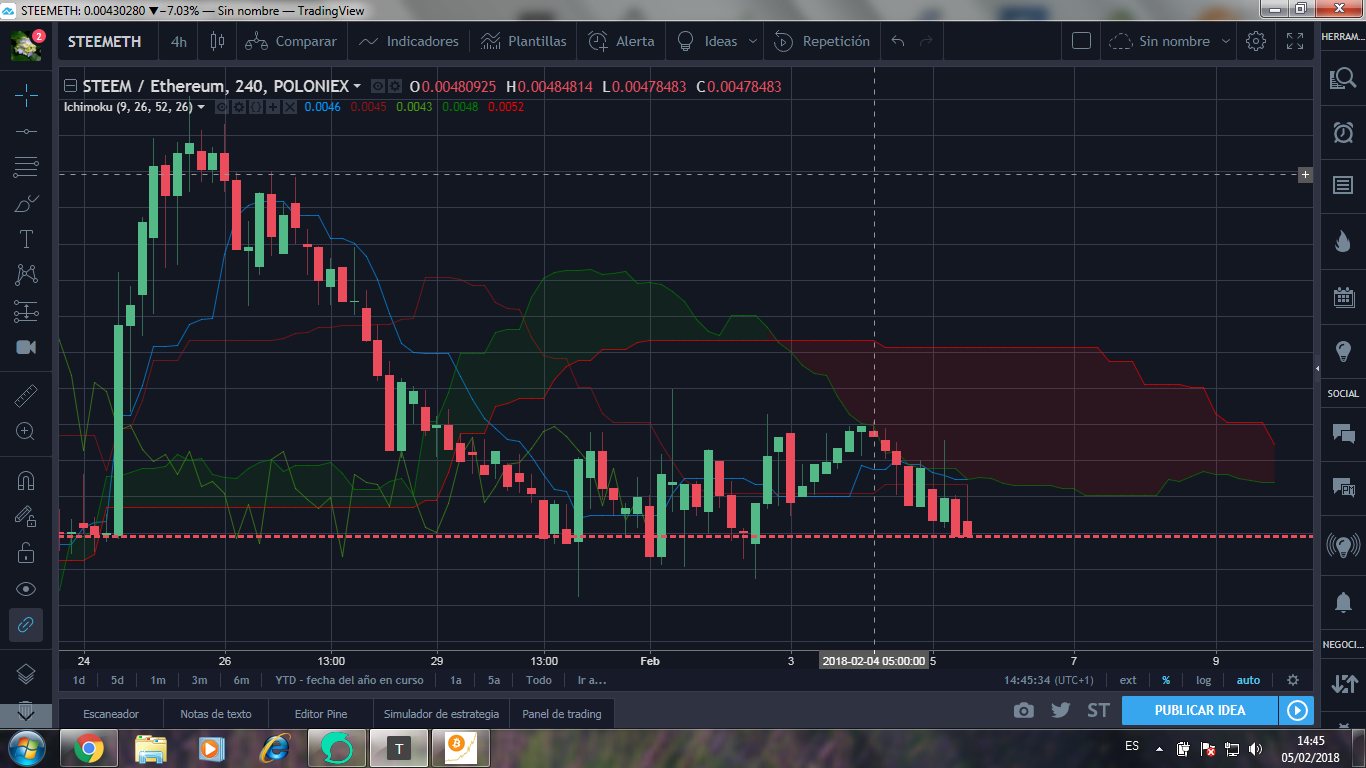Toggle log scale mode
Viewport: 1366px width, 768px height.
[x=1203, y=680]
